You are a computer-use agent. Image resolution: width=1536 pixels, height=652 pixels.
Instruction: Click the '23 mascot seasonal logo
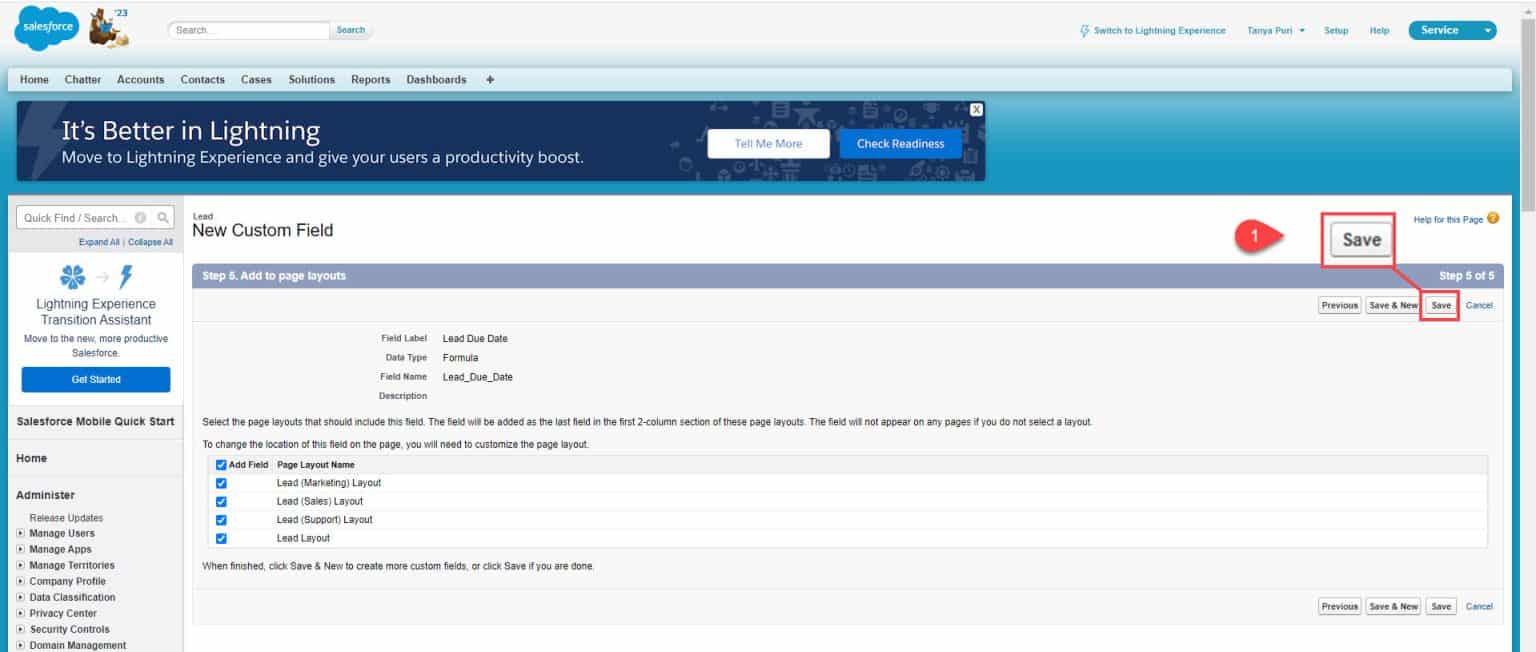tap(109, 27)
